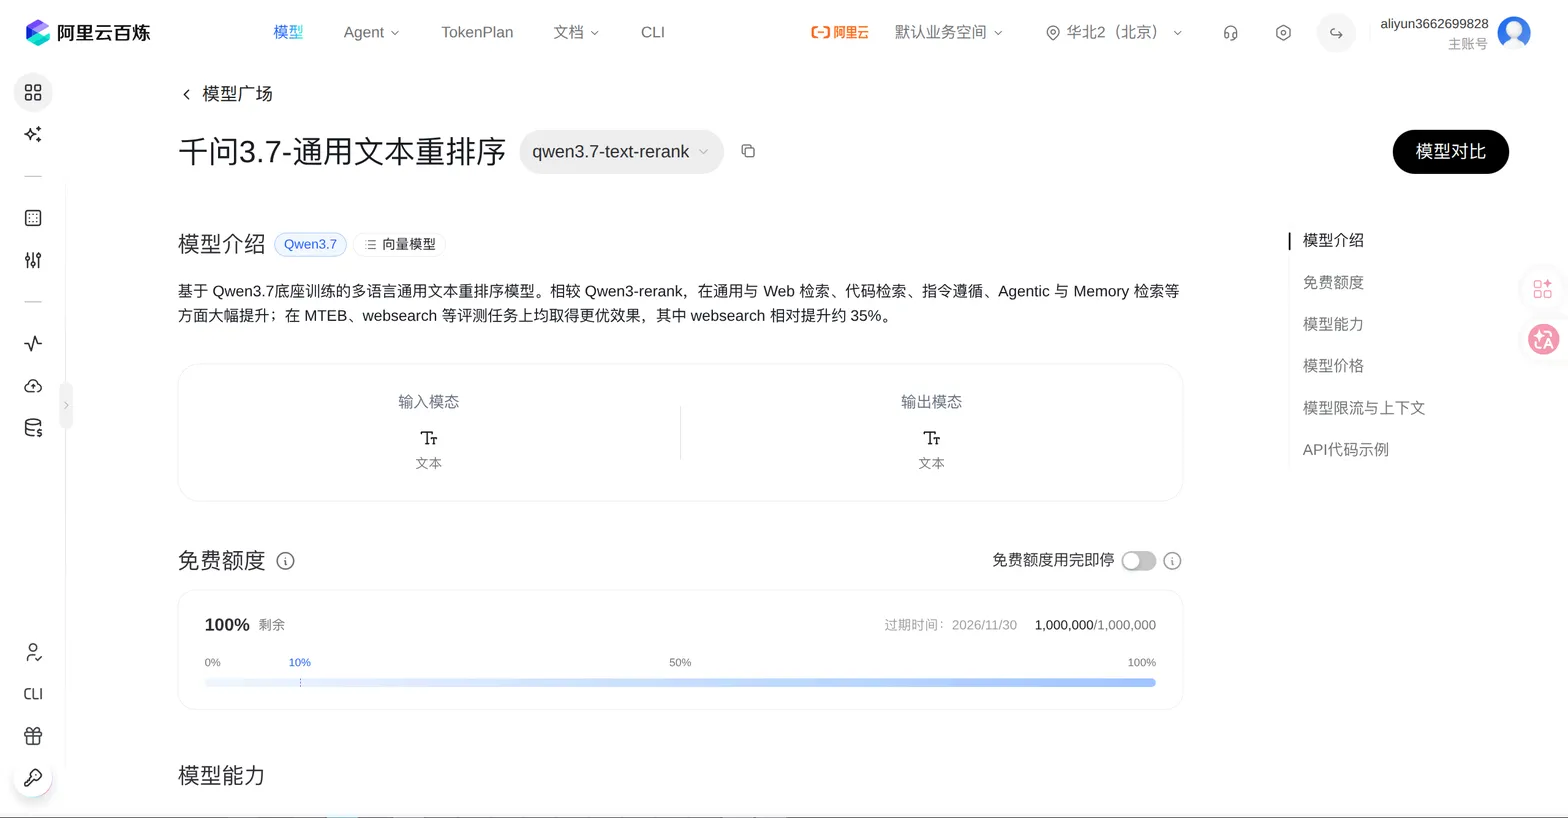Image resolution: width=1568 pixels, height=818 pixels.
Task: Jump to API代码示例 in the outline
Action: (1345, 450)
